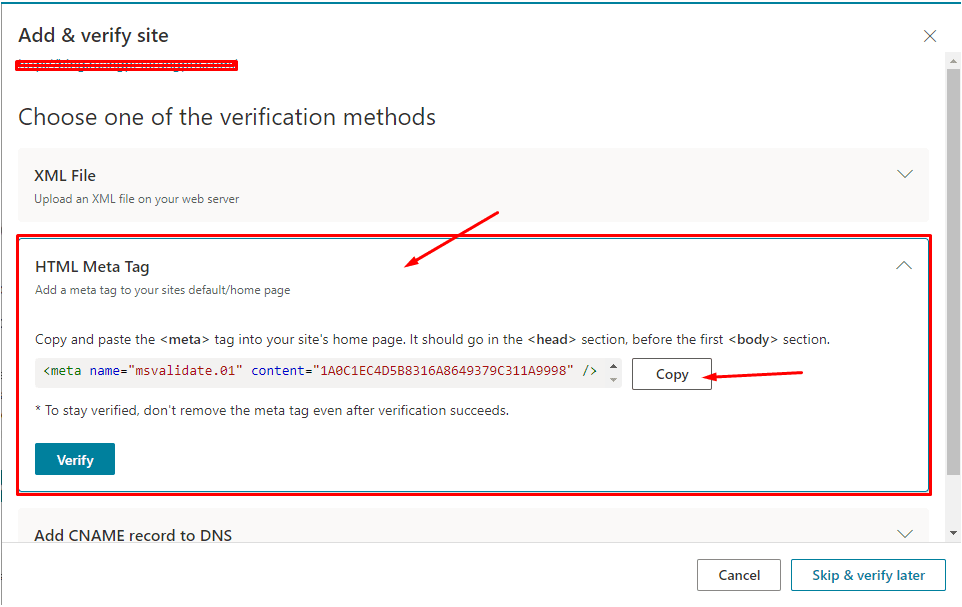The image size is (962, 607).
Task: Click "Upload an XML file" description text
Action: (x=136, y=199)
